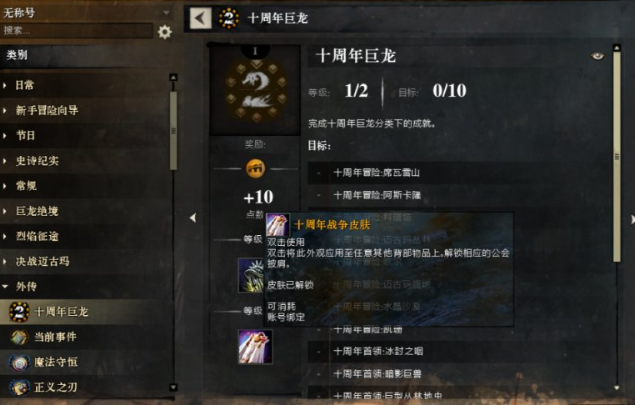Open settings gear next to search box
Viewport: 635px width, 405px height.
click(165, 32)
